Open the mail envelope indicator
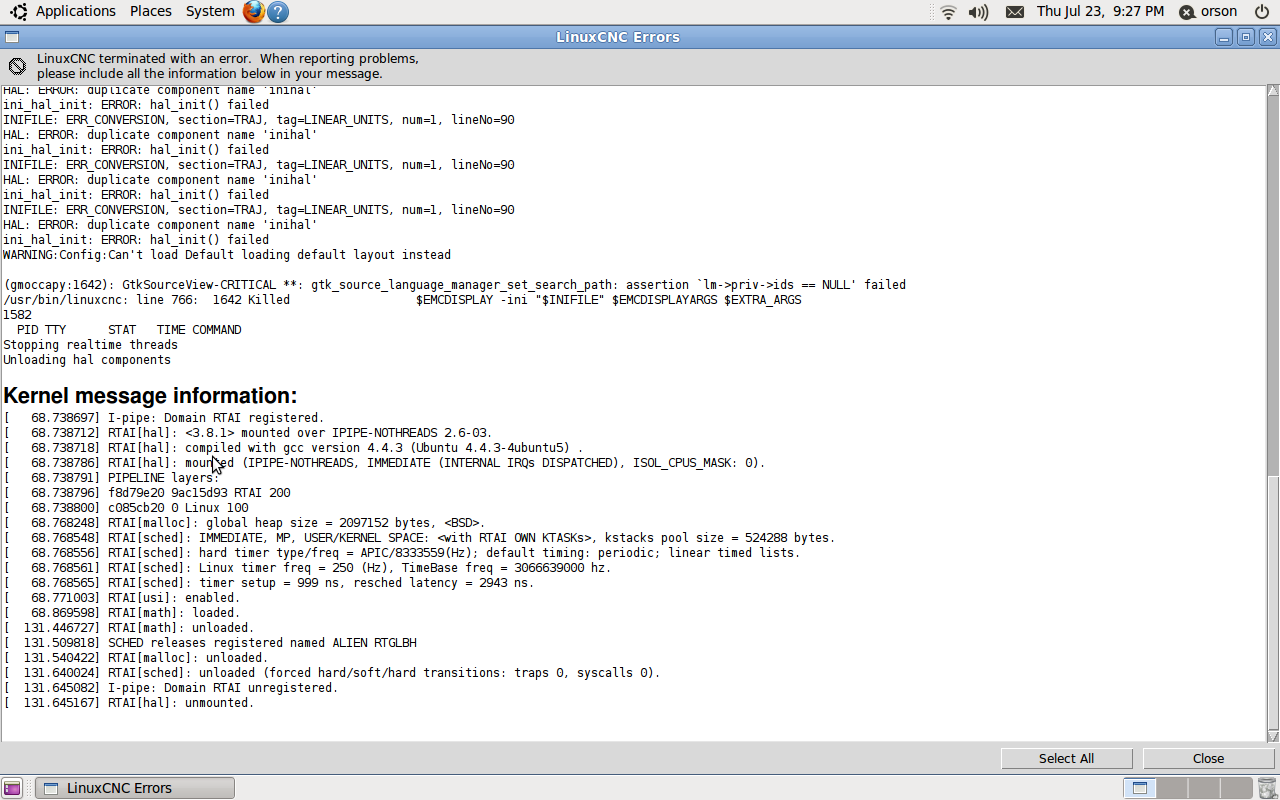 click(x=1014, y=12)
